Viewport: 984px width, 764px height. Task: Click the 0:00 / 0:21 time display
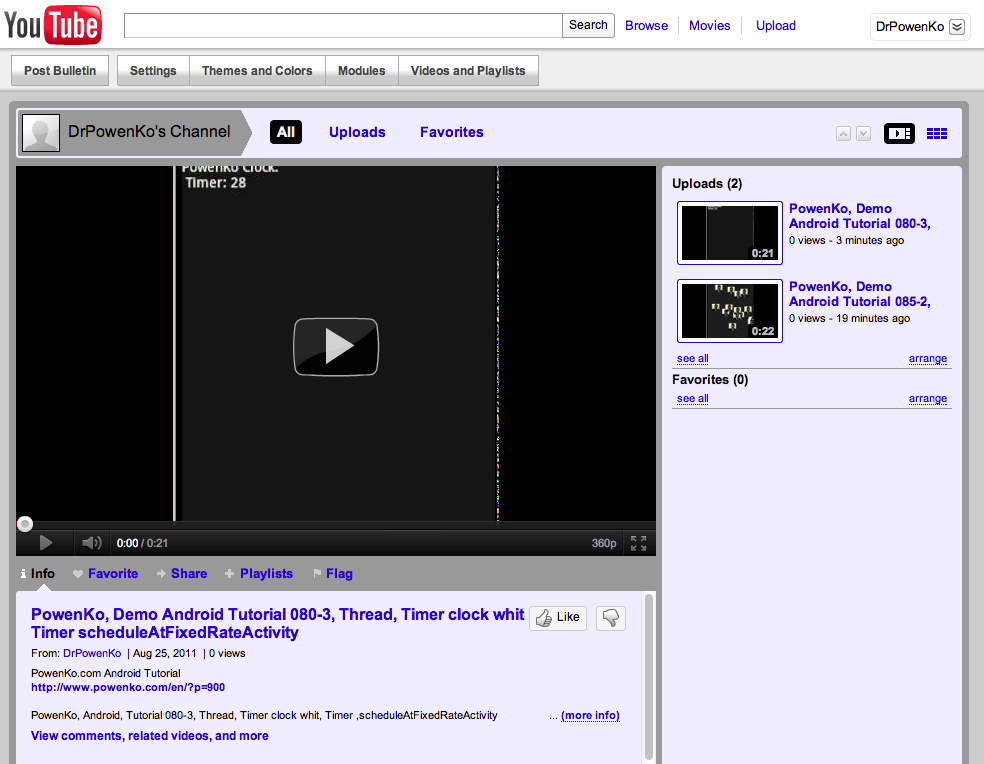[x=142, y=543]
